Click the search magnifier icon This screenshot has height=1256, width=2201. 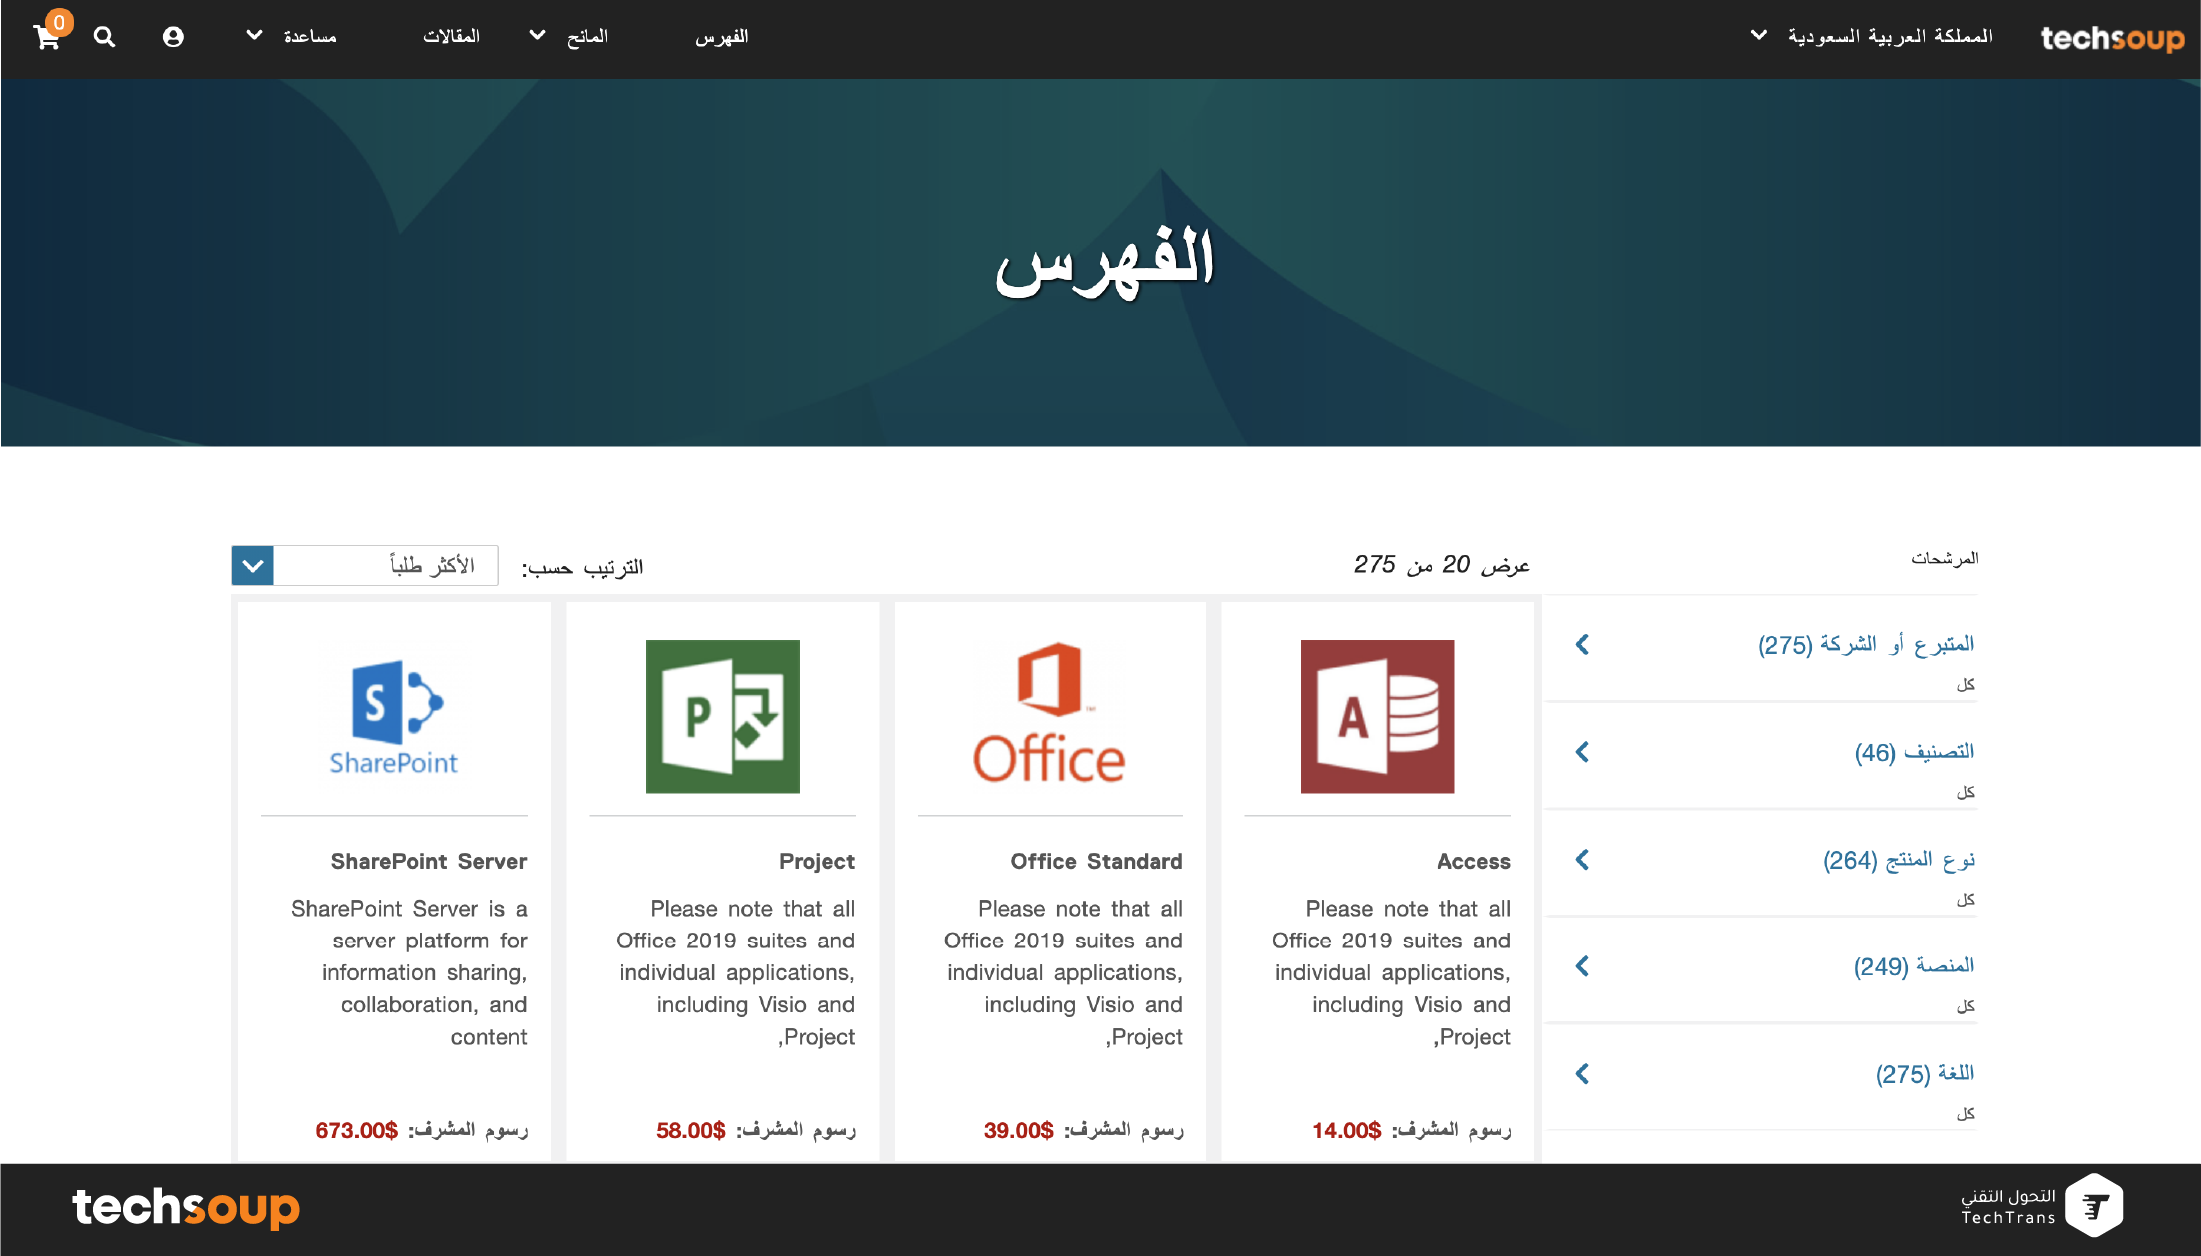(x=104, y=37)
